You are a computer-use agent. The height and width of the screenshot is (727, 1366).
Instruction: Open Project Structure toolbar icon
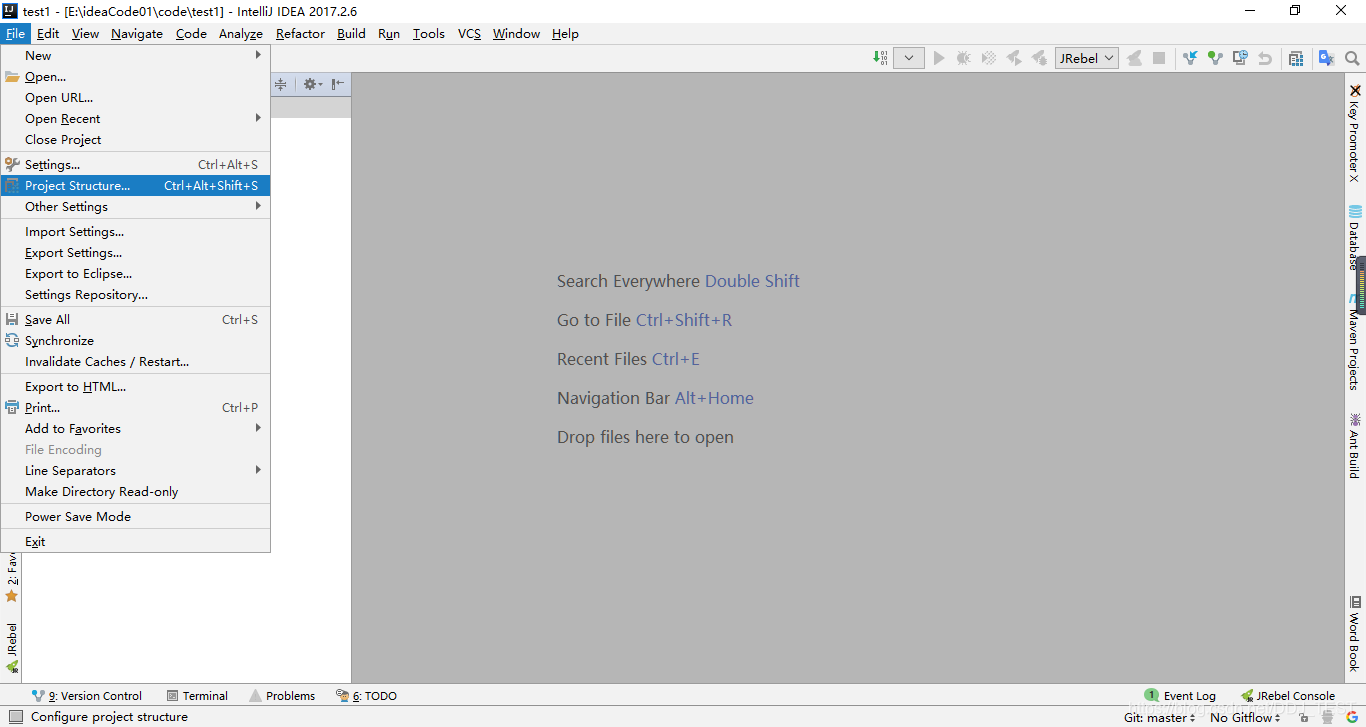1296,58
